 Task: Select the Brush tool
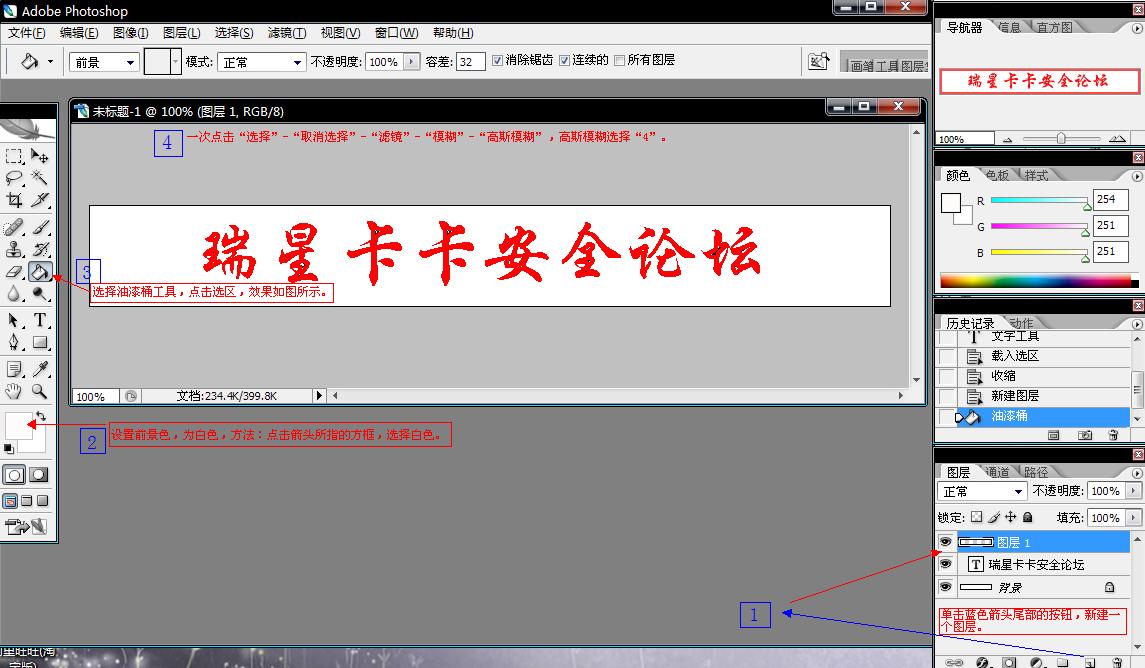coord(39,228)
